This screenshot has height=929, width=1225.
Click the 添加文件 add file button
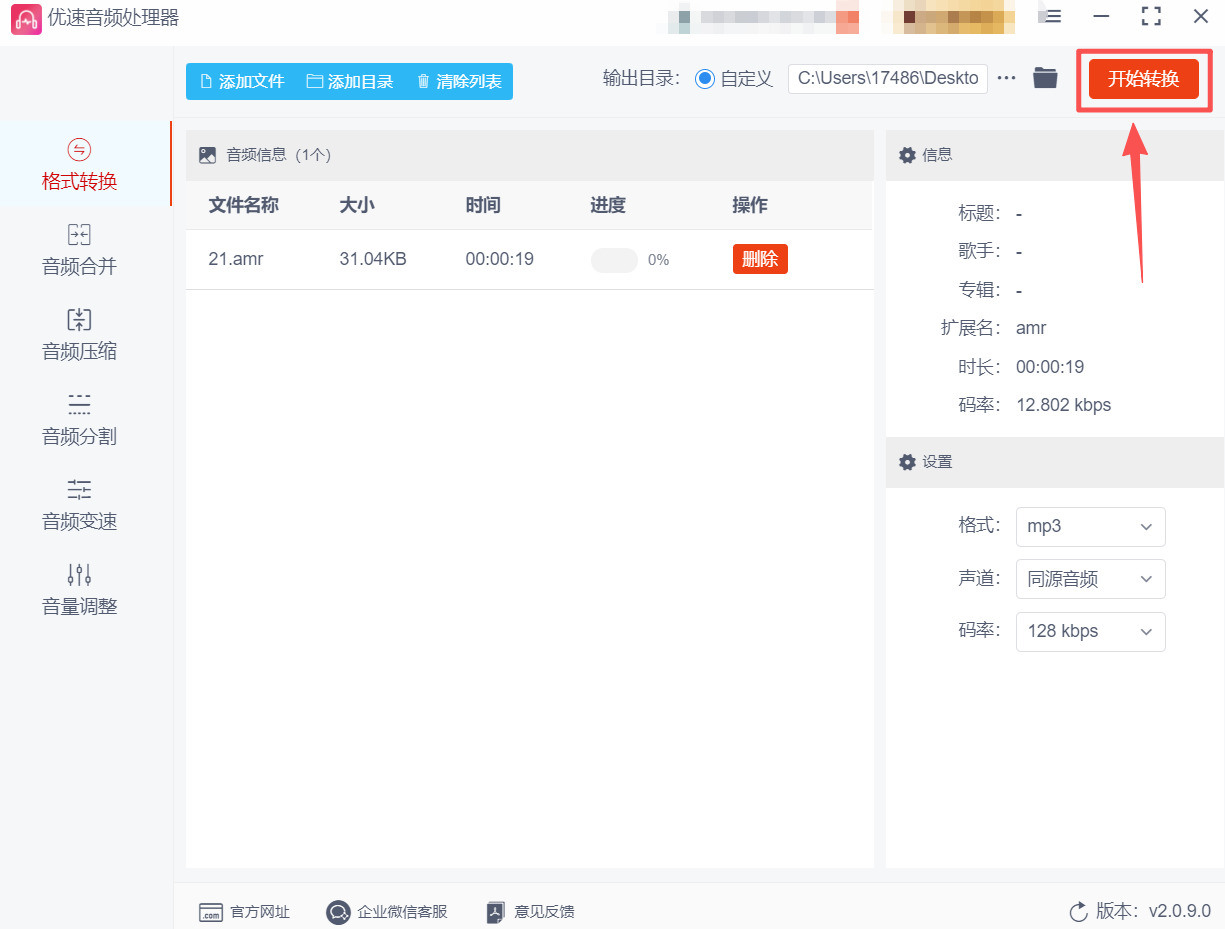click(241, 82)
